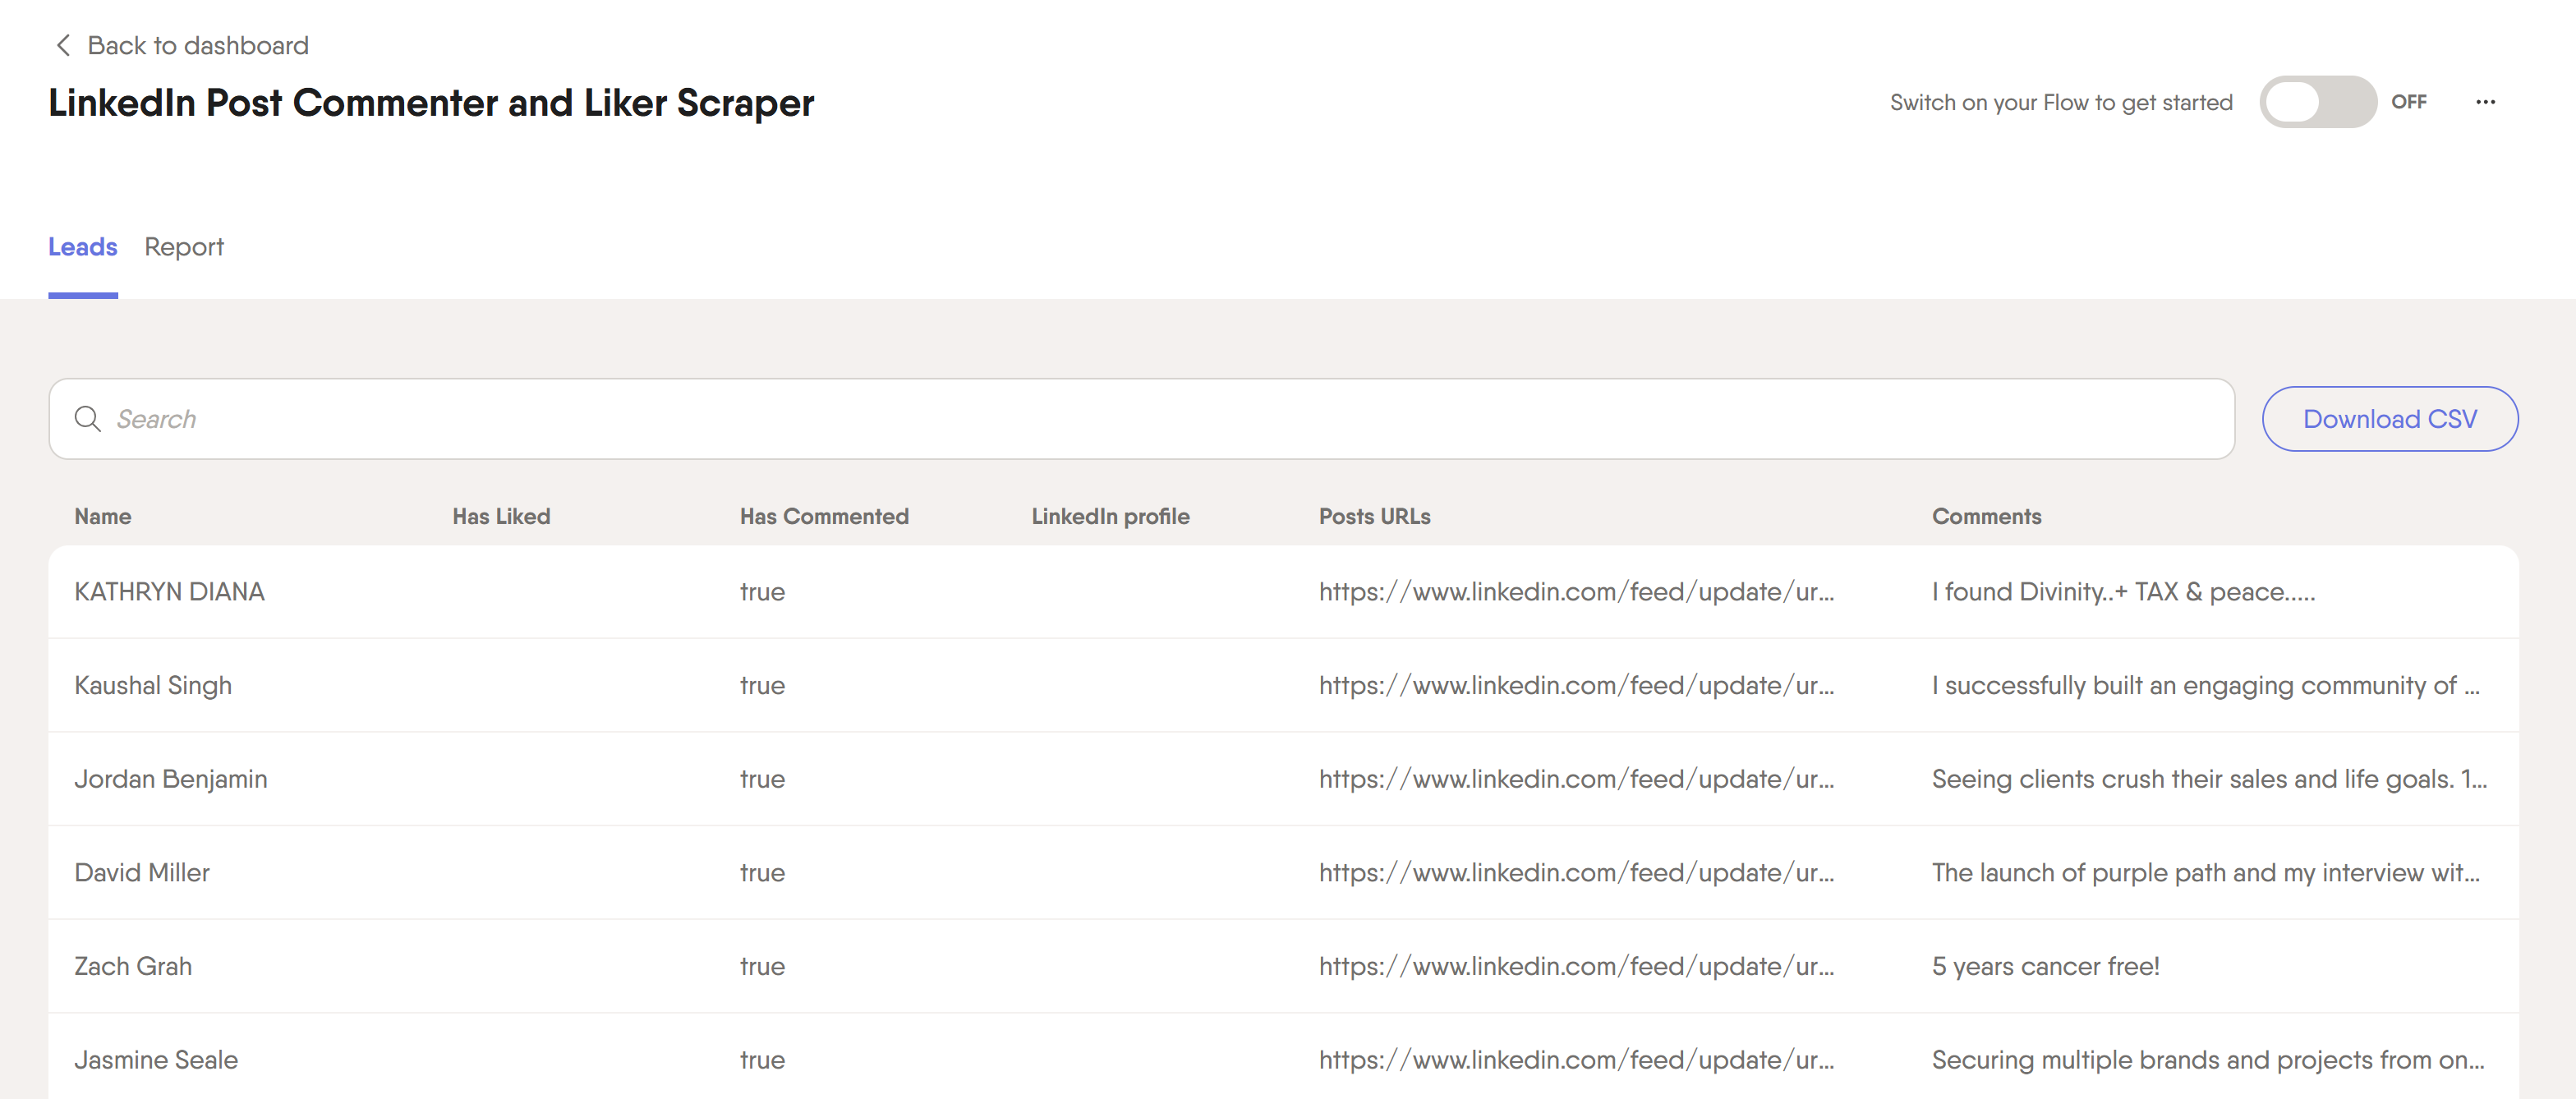Open David Miller's post URL
Screen dimensions: 2576x1099
tap(1576, 873)
